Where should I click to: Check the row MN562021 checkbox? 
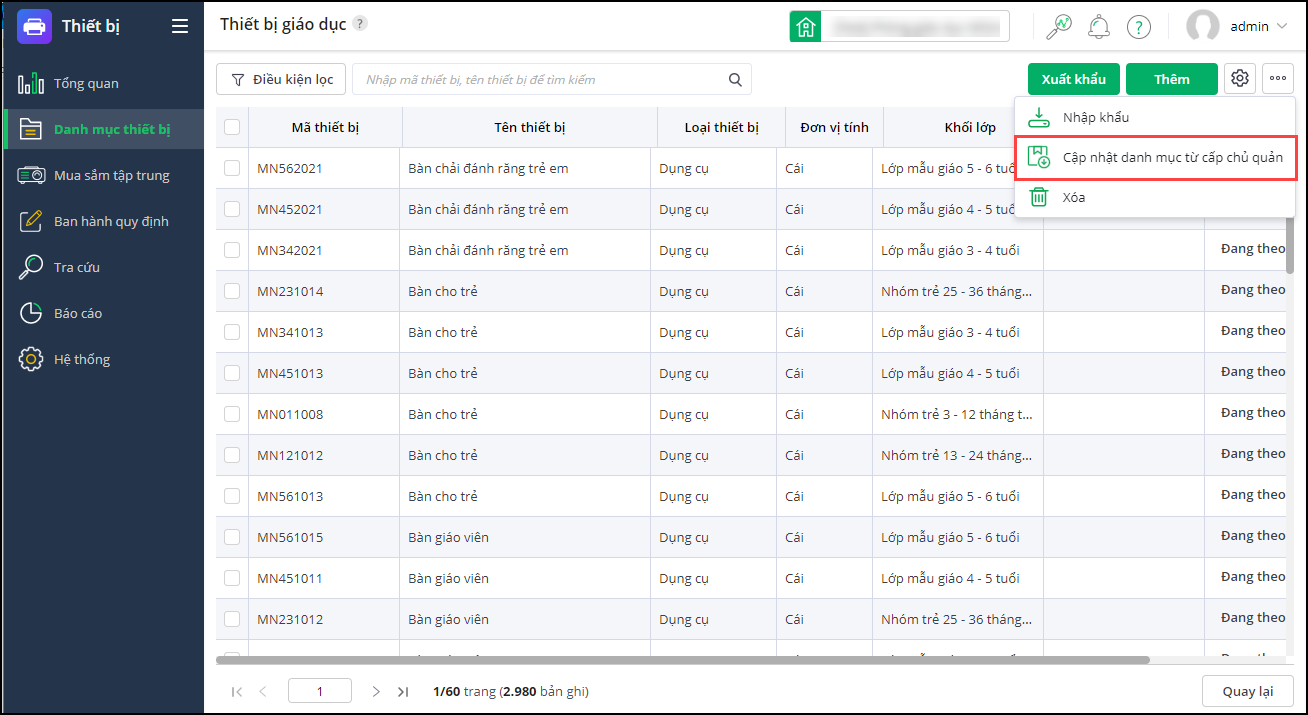coord(232,168)
